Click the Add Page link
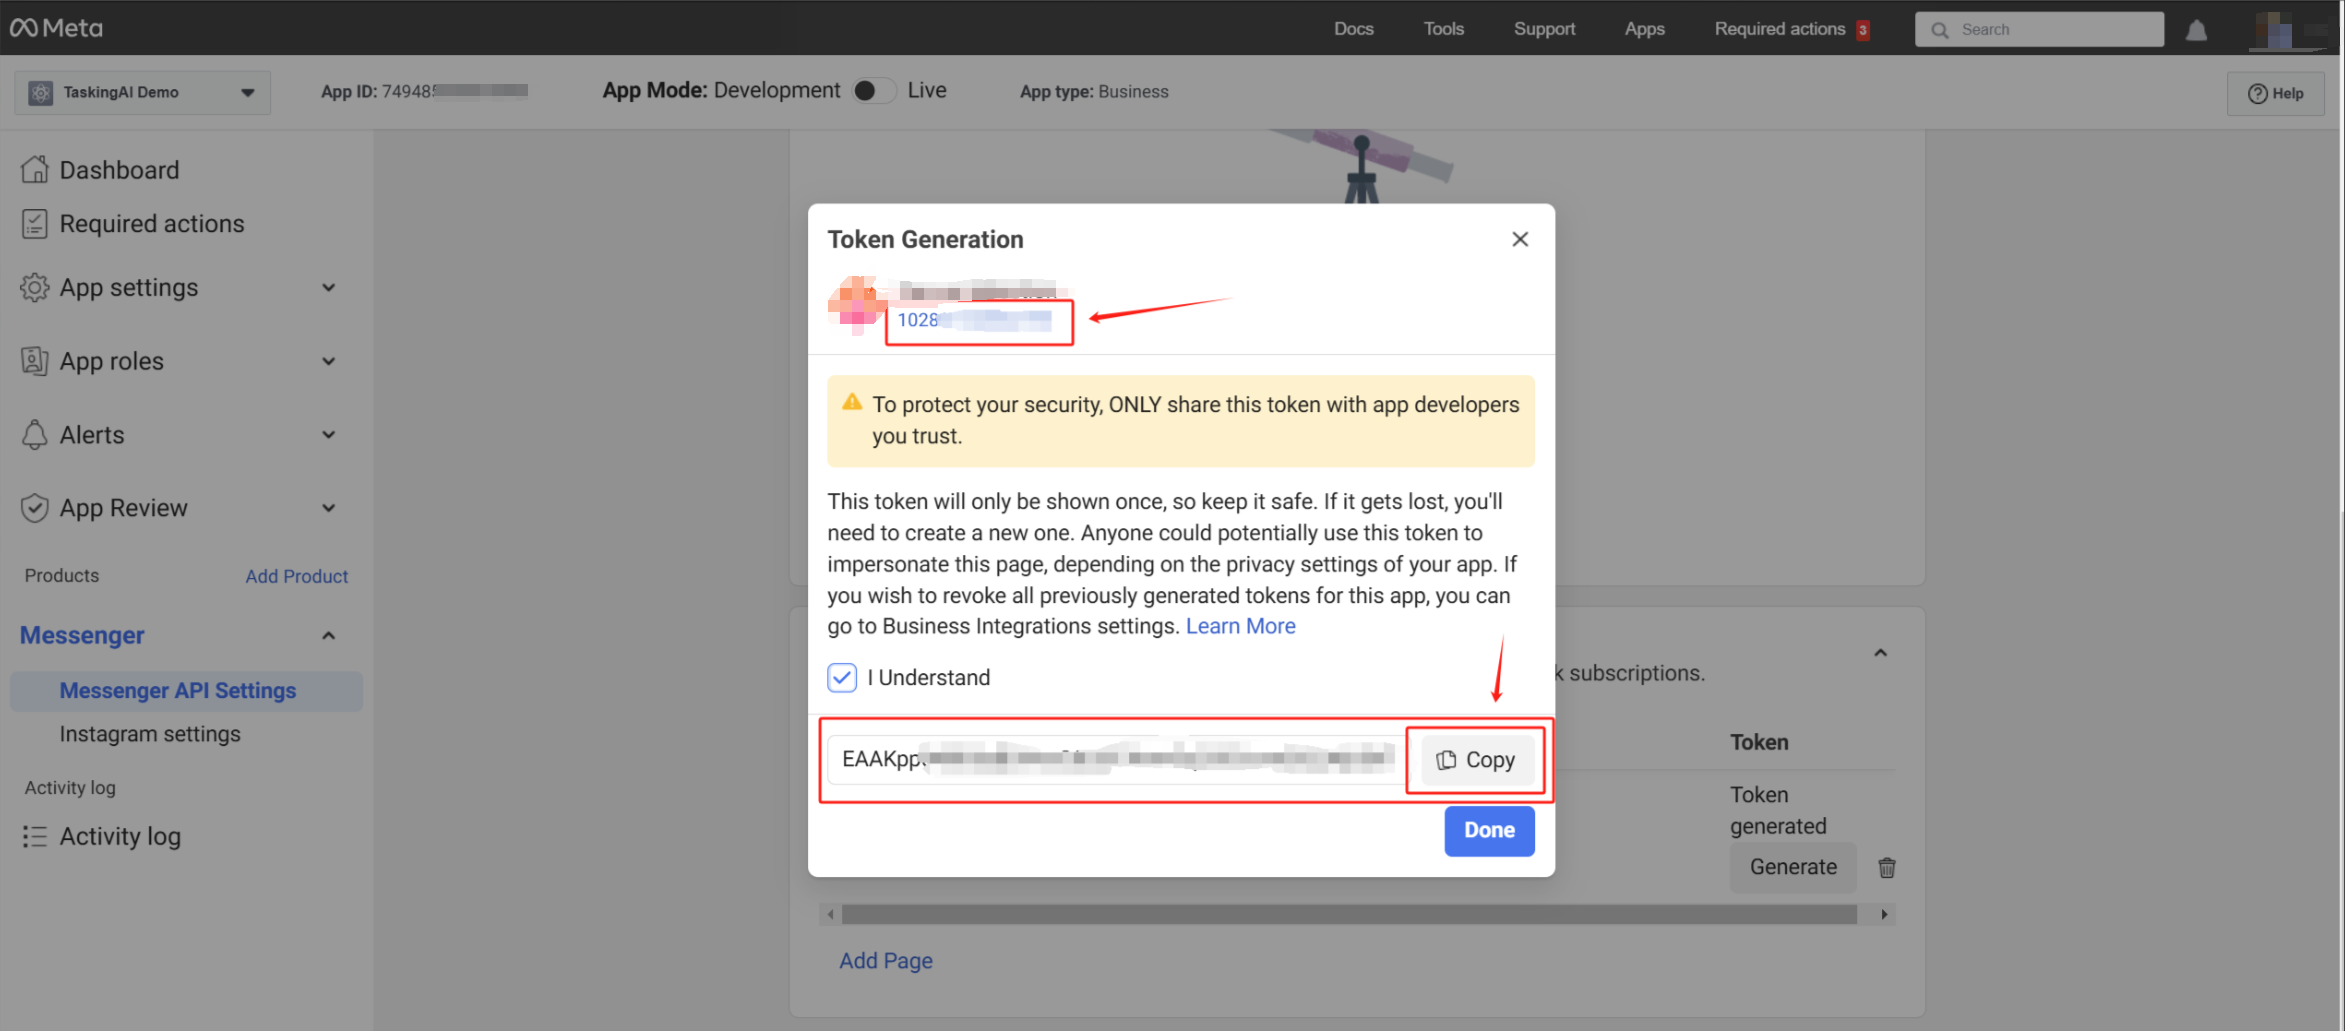 [886, 961]
